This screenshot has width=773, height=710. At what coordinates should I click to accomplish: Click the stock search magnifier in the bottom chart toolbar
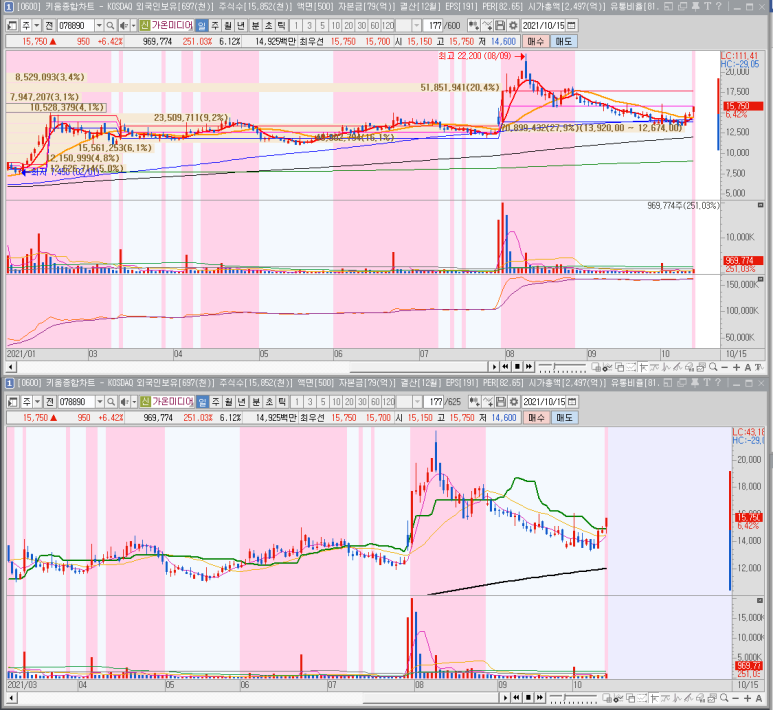tap(111, 402)
